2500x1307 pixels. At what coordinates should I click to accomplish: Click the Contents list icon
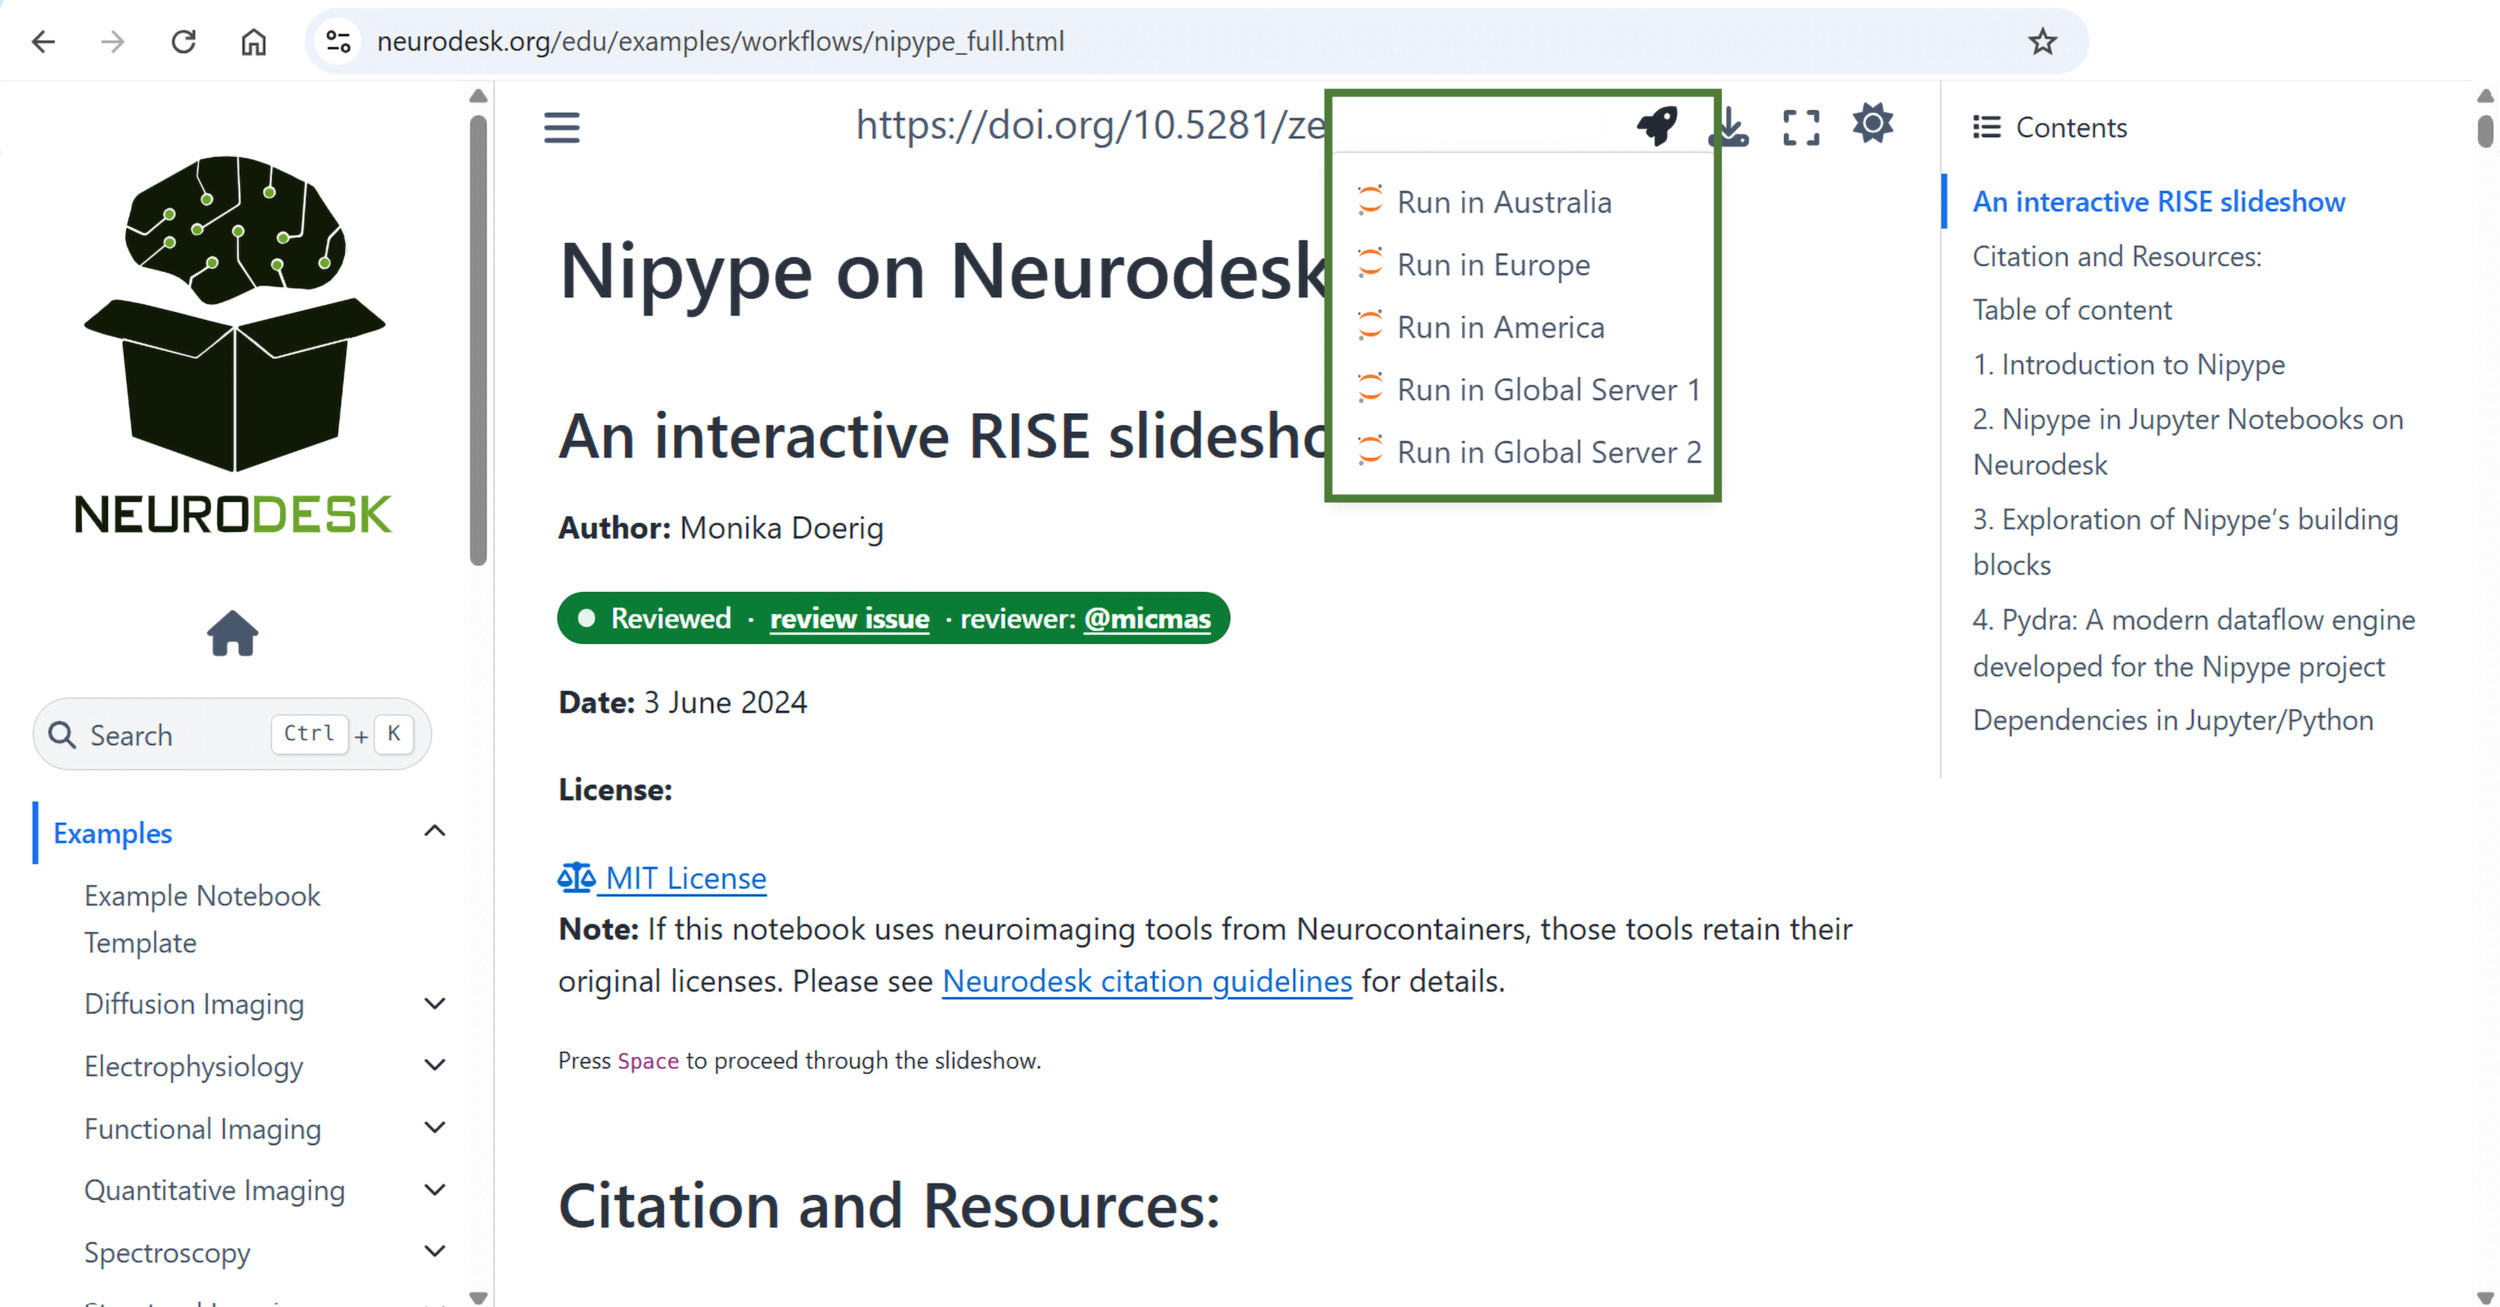point(1986,127)
